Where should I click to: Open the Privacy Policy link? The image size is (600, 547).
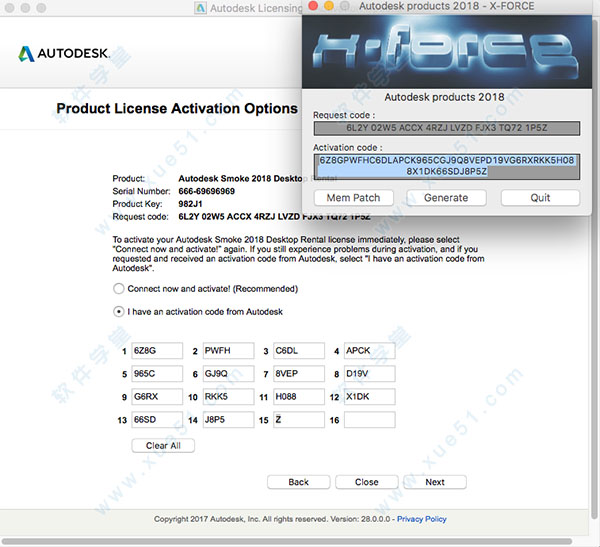[422, 519]
